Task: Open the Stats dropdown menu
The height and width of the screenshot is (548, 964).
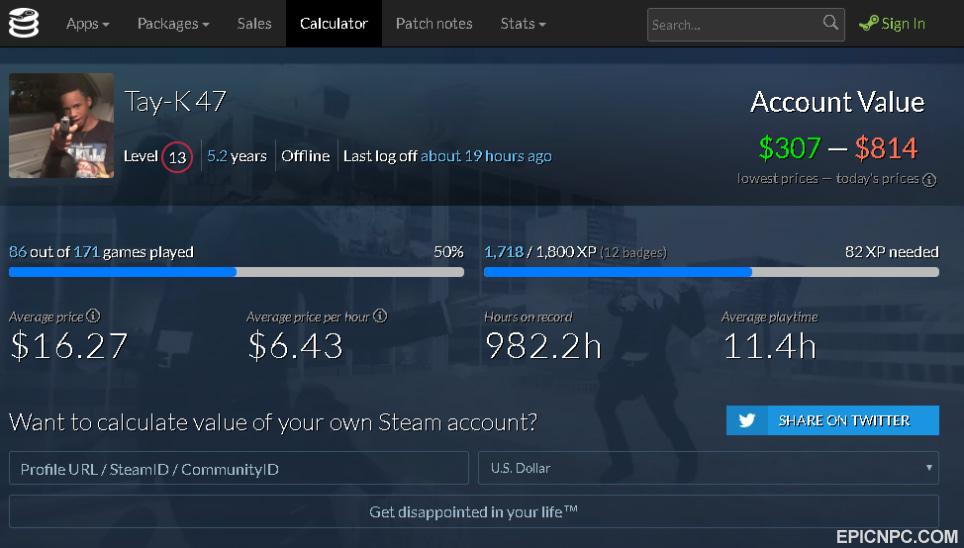Action: tap(523, 23)
